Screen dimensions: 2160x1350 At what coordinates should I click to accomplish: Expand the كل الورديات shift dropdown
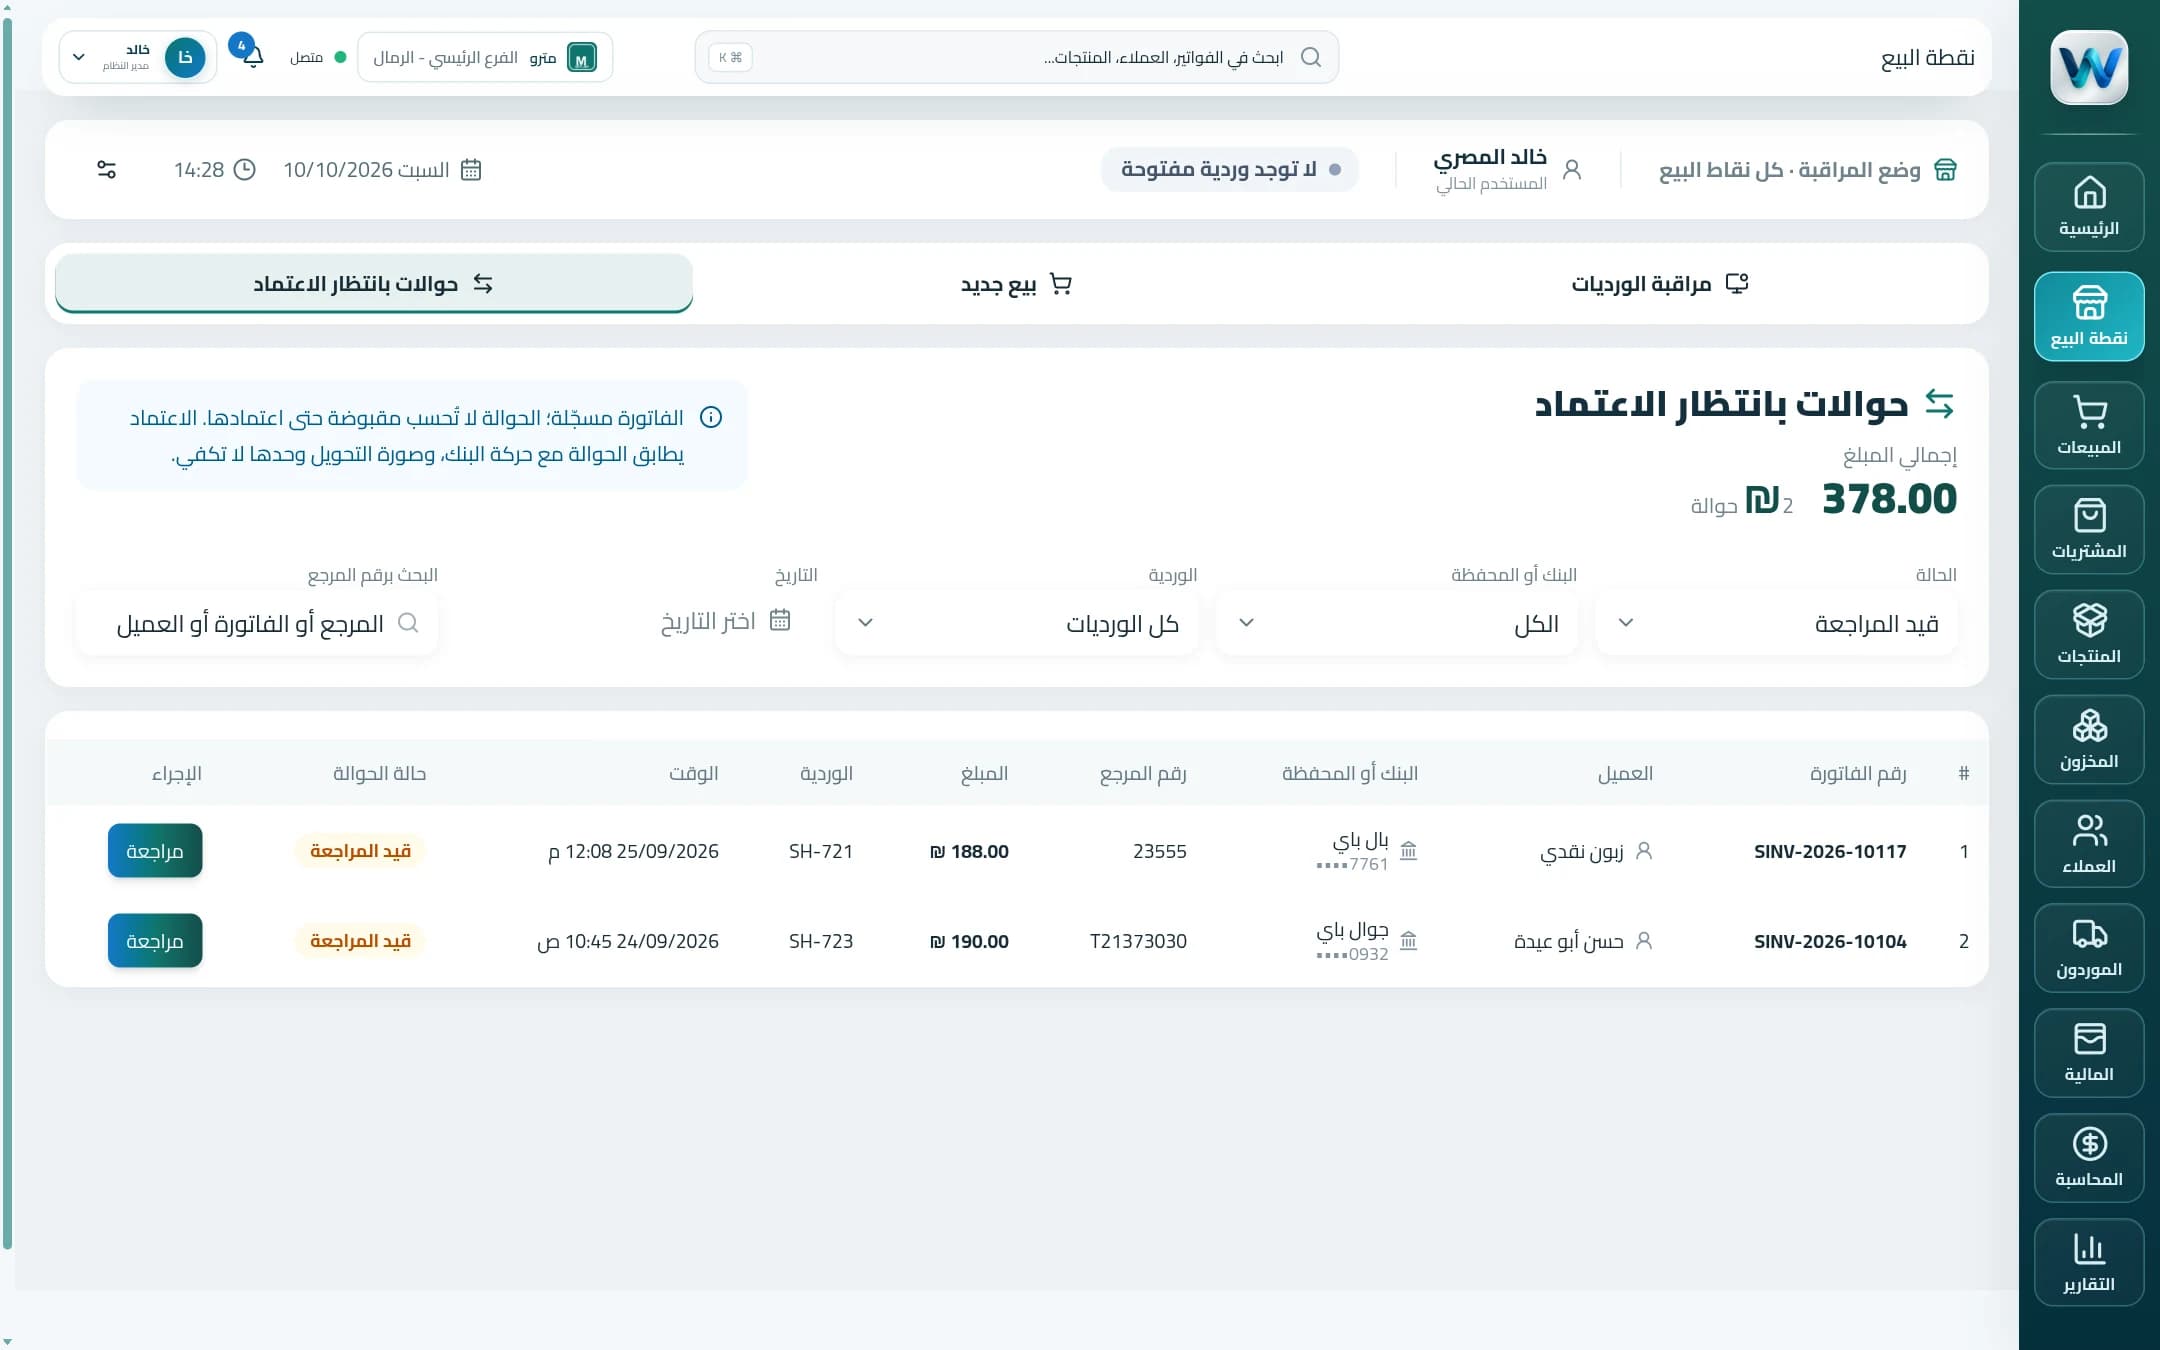click(1017, 623)
